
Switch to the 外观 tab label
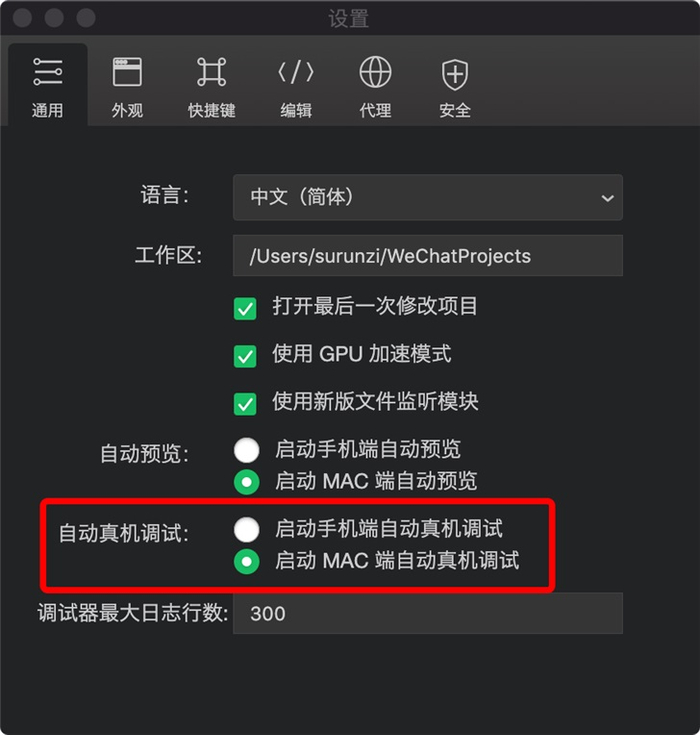tap(127, 111)
